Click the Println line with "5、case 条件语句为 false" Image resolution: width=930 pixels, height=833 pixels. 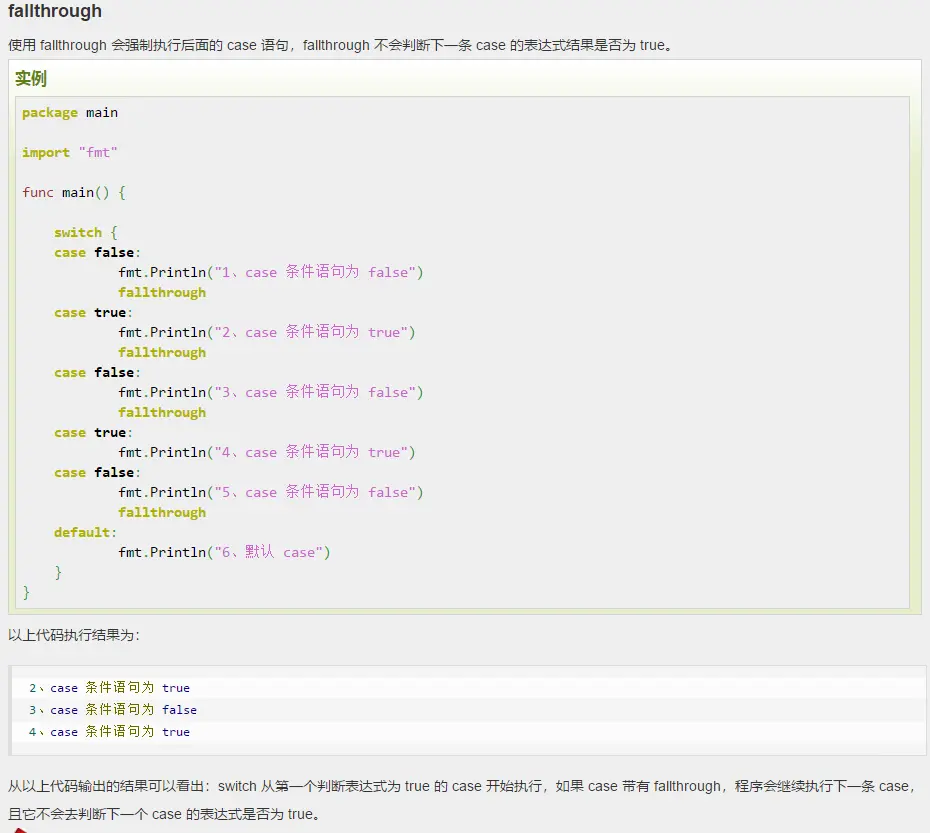(x=270, y=492)
